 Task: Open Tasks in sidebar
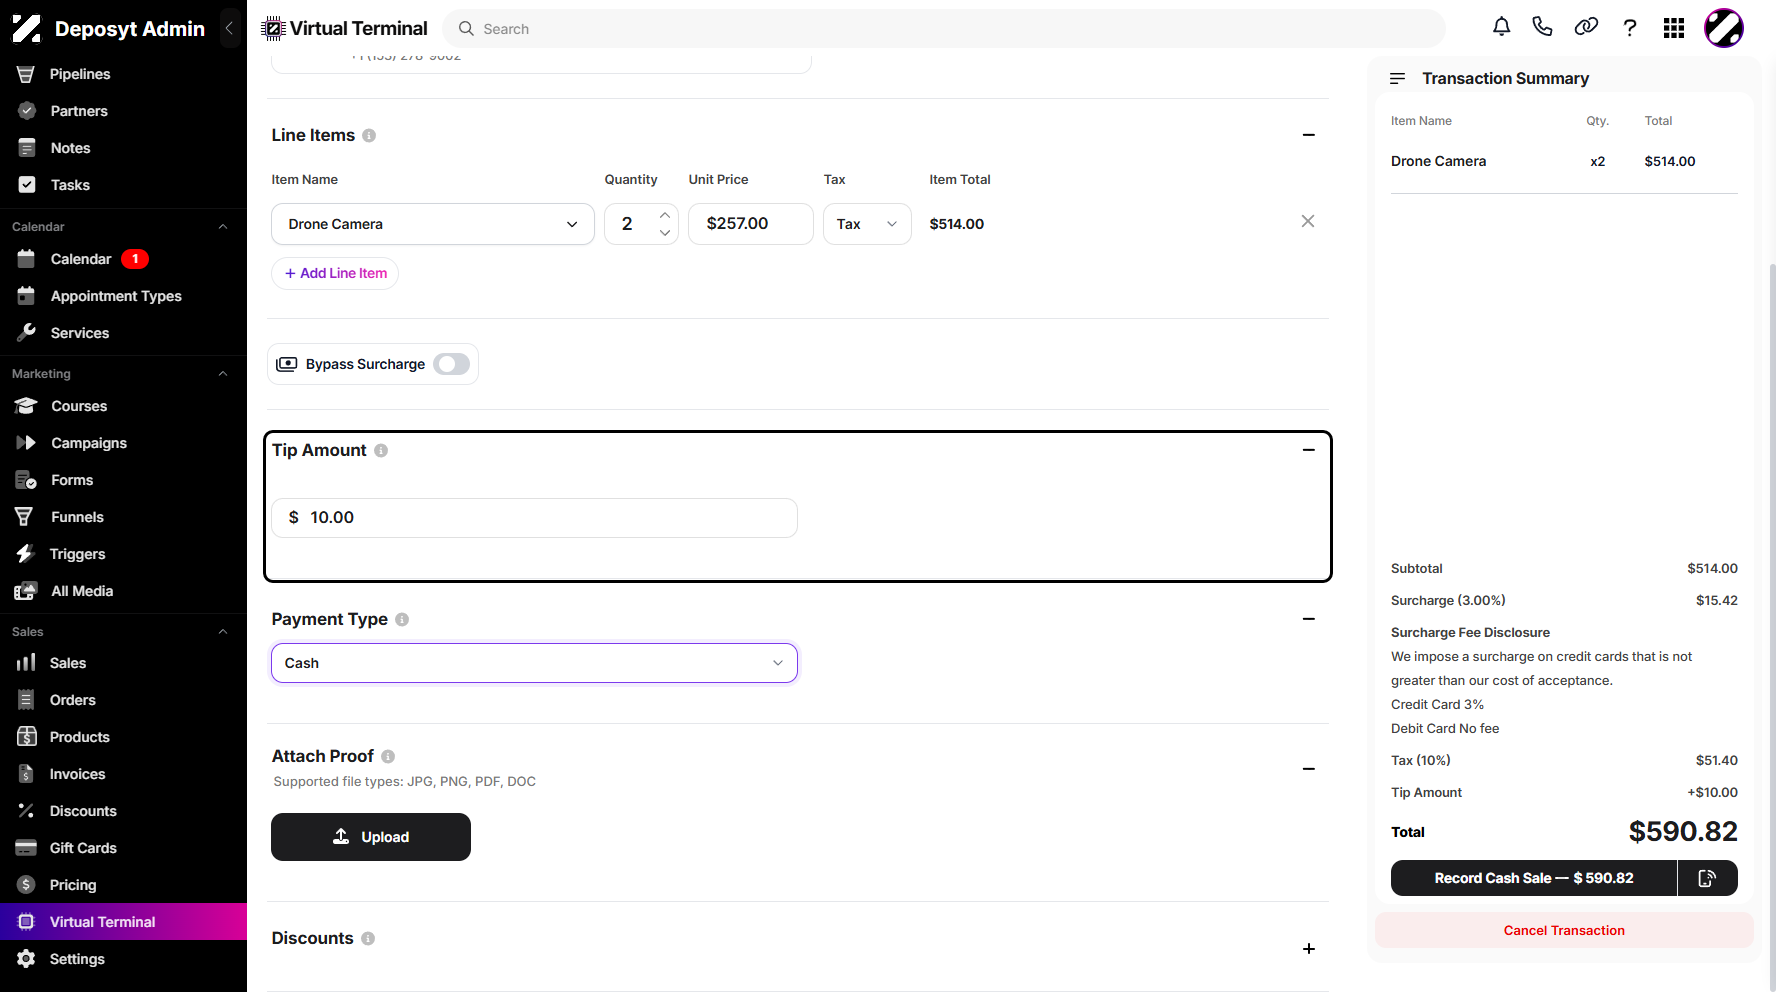123,185
